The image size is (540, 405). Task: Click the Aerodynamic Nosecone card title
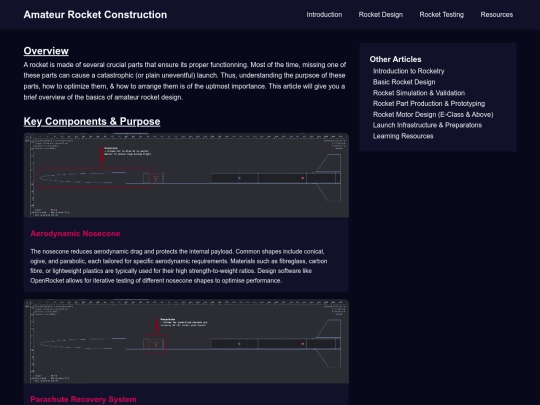click(75, 233)
